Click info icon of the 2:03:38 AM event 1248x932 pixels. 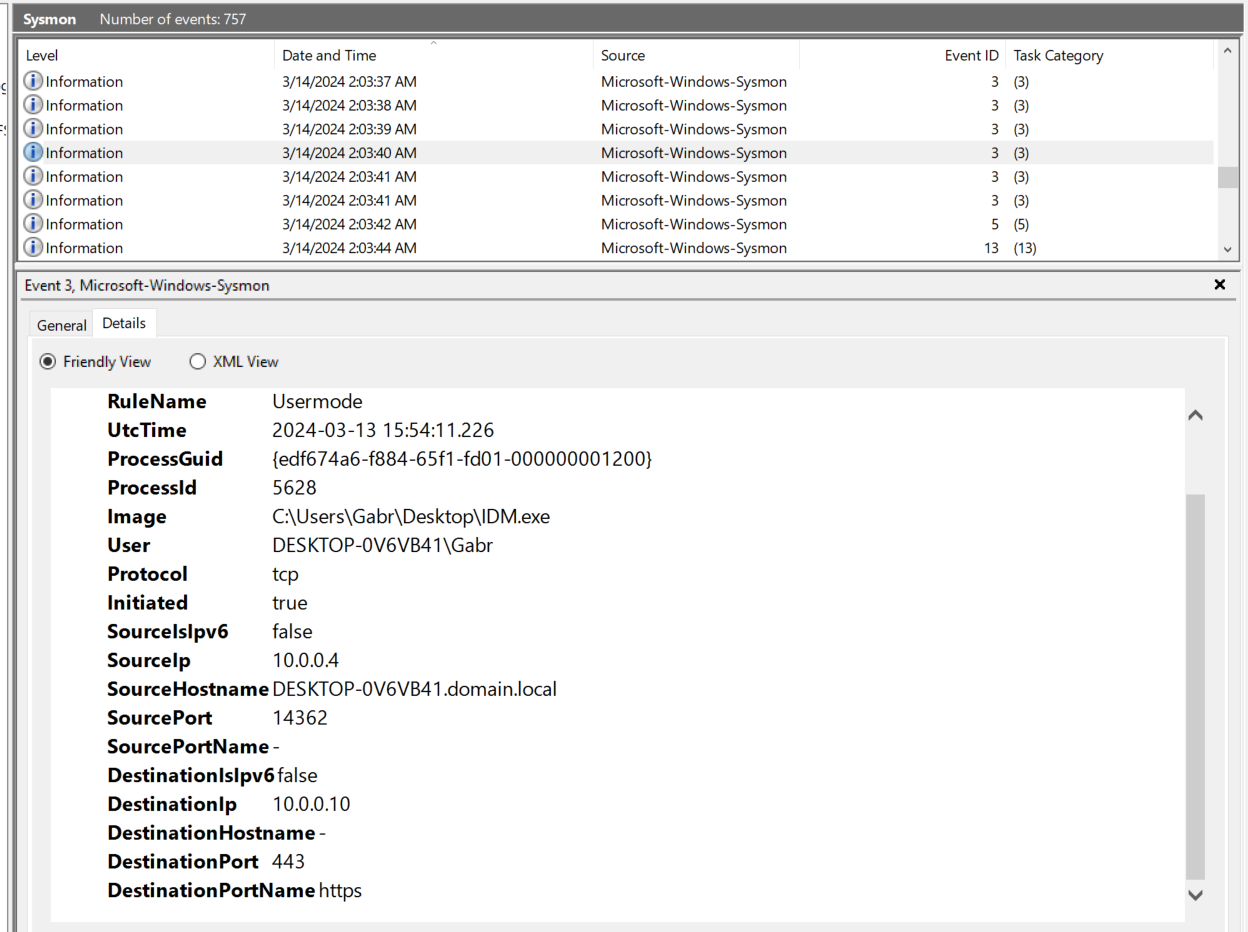coord(34,106)
